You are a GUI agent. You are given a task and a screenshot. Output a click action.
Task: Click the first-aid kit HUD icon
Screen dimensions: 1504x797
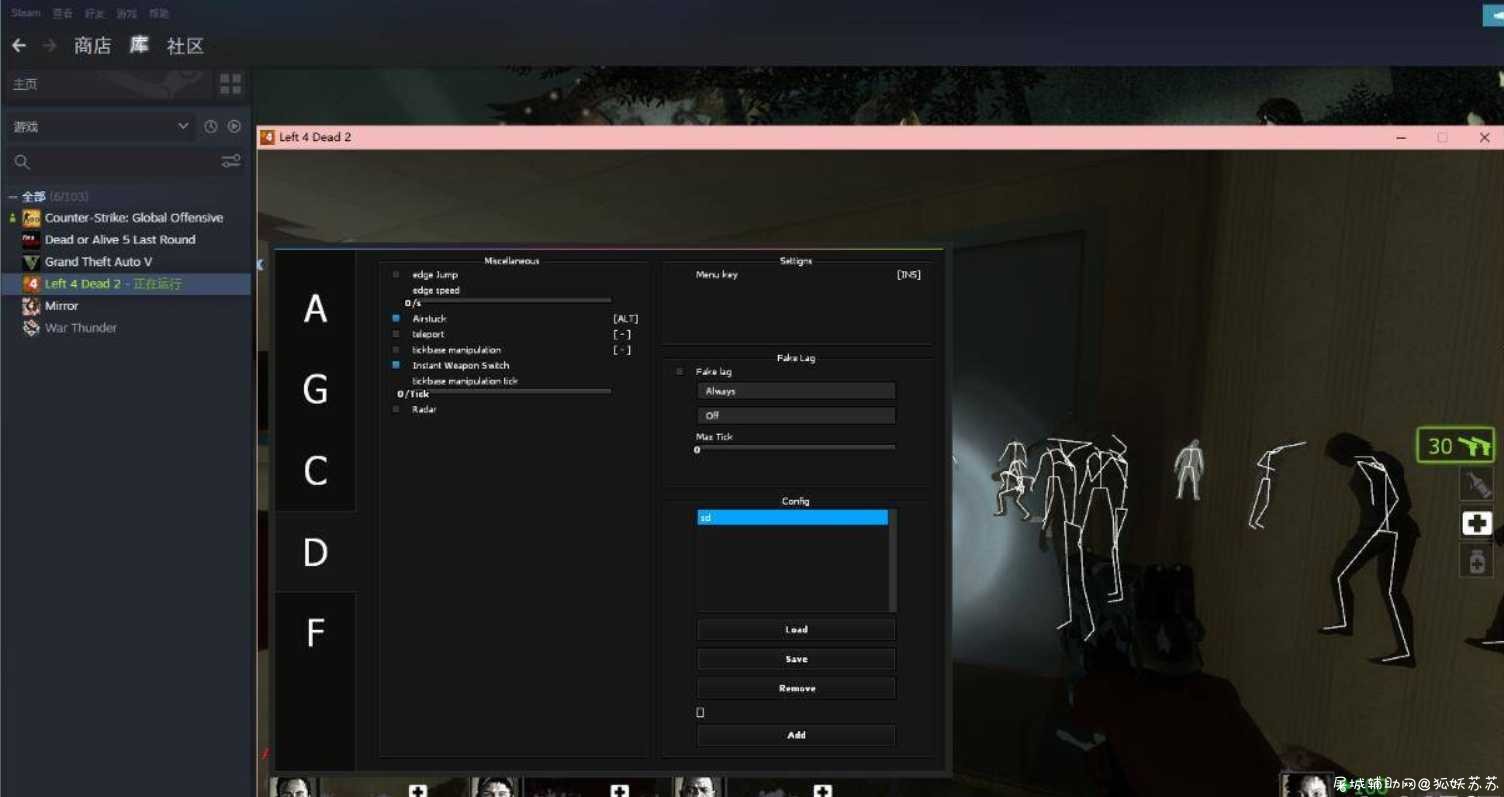click(x=1477, y=523)
